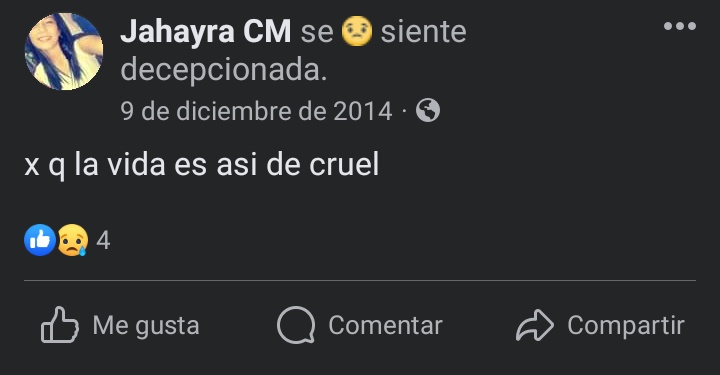Click the Jahayra CM name link
The width and height of the screenshot is (720, 375).
click(x=206, y=31)
